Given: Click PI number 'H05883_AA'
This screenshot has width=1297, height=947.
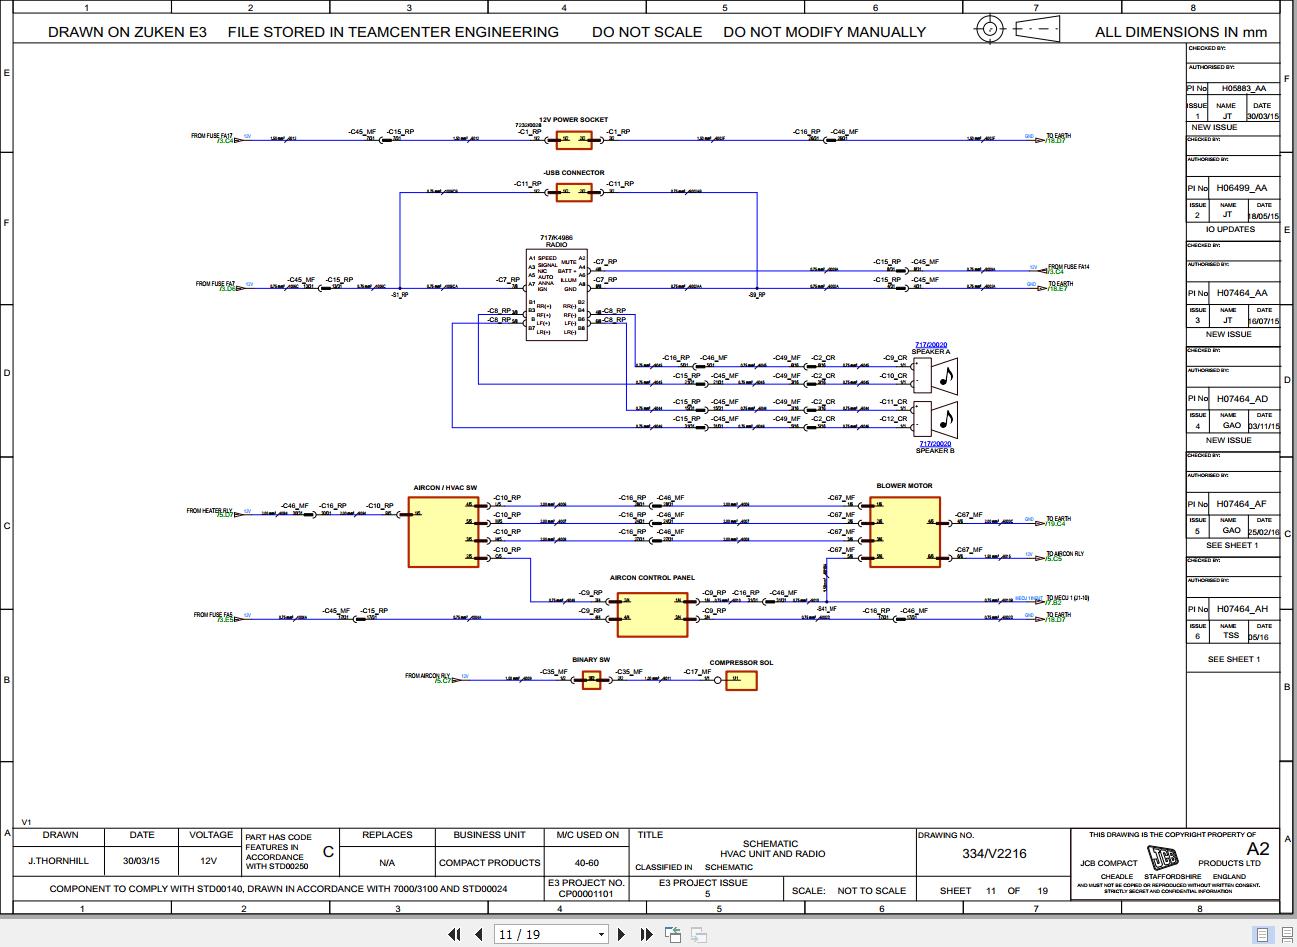Looking at the screenshot, I should [1244, 88].
